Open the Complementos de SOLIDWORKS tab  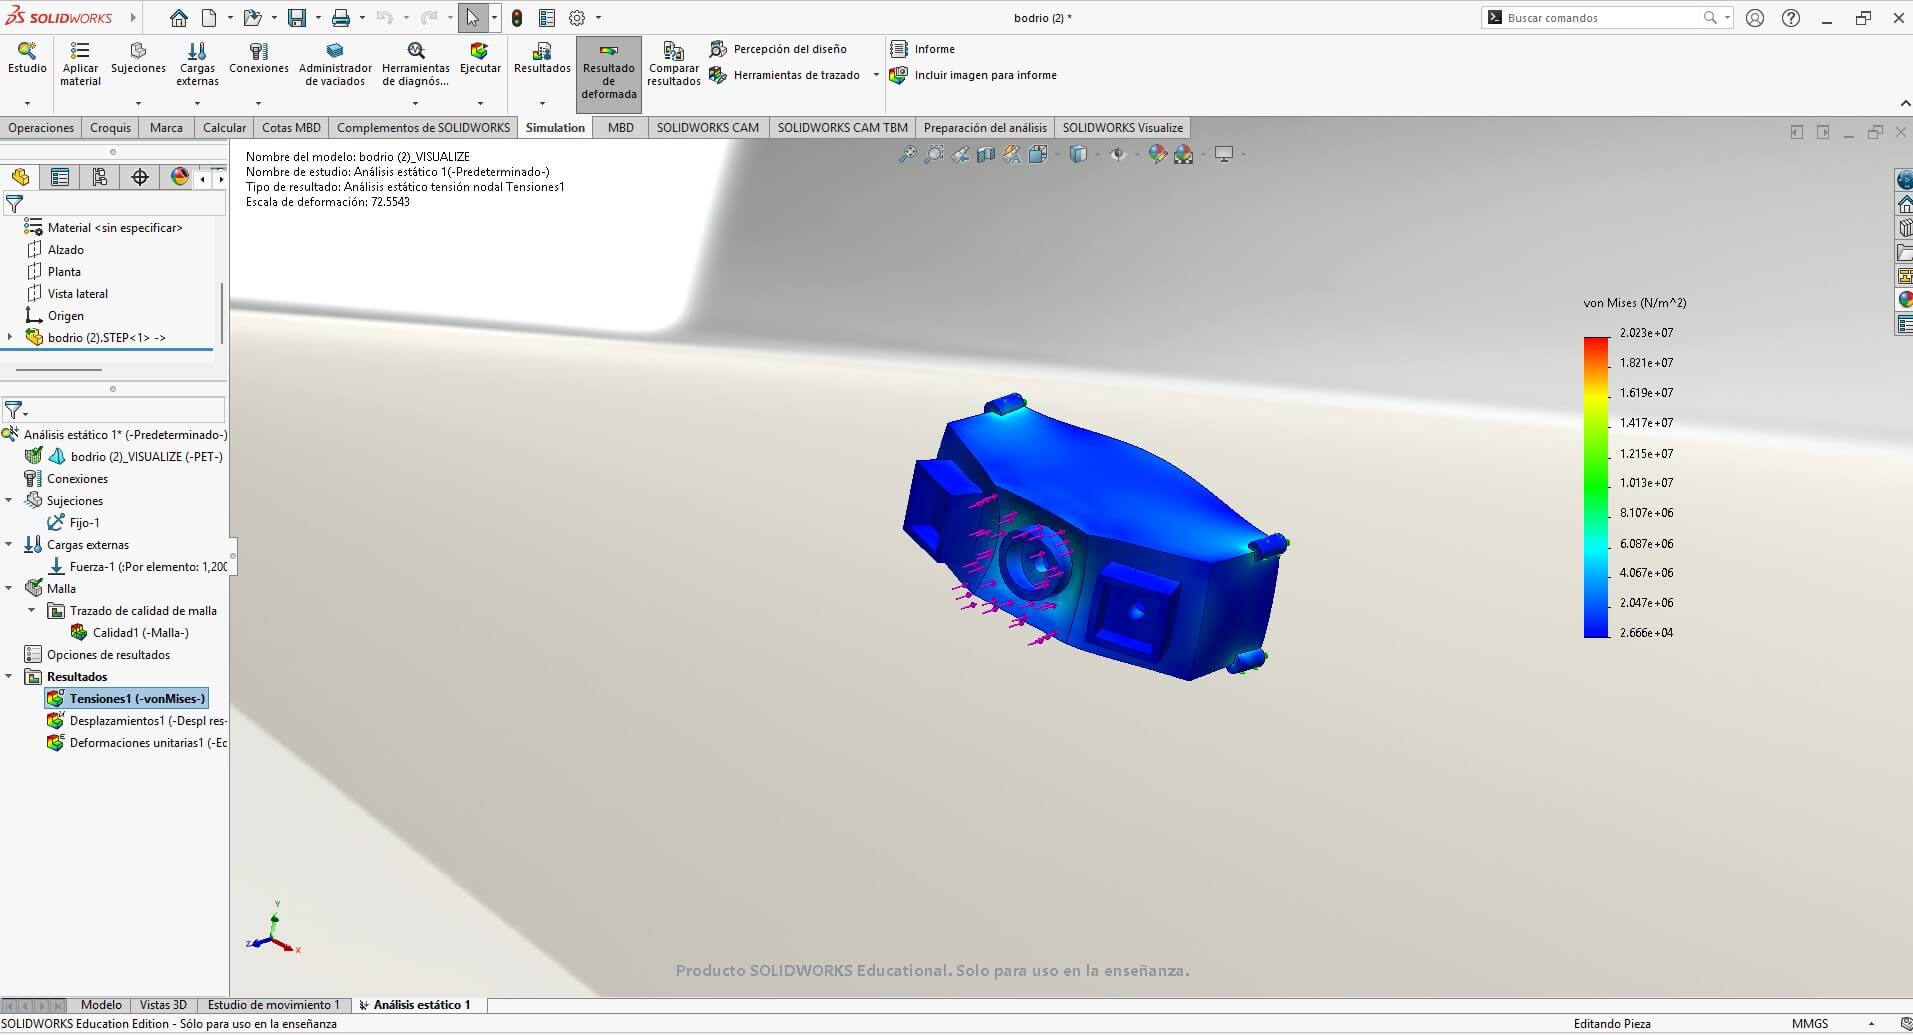coord(423,128)
